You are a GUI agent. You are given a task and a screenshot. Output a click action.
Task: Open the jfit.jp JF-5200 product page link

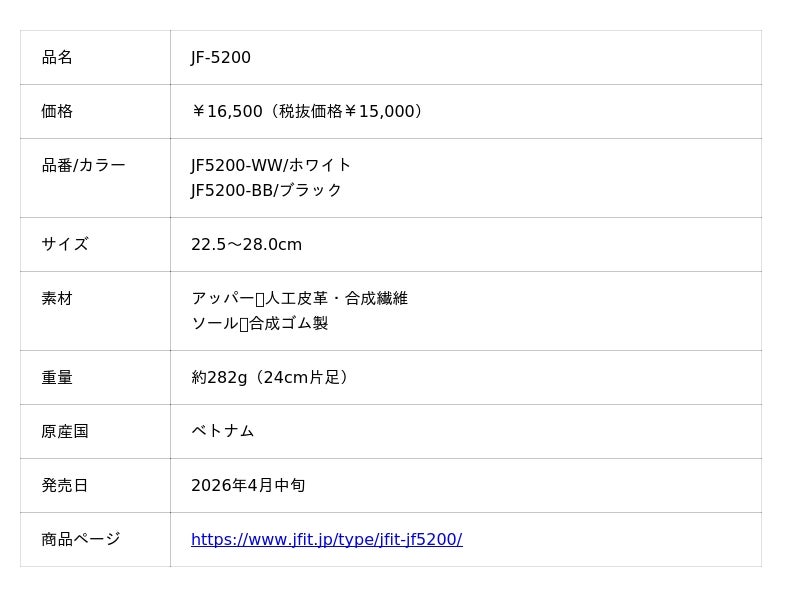pos(326,540)
